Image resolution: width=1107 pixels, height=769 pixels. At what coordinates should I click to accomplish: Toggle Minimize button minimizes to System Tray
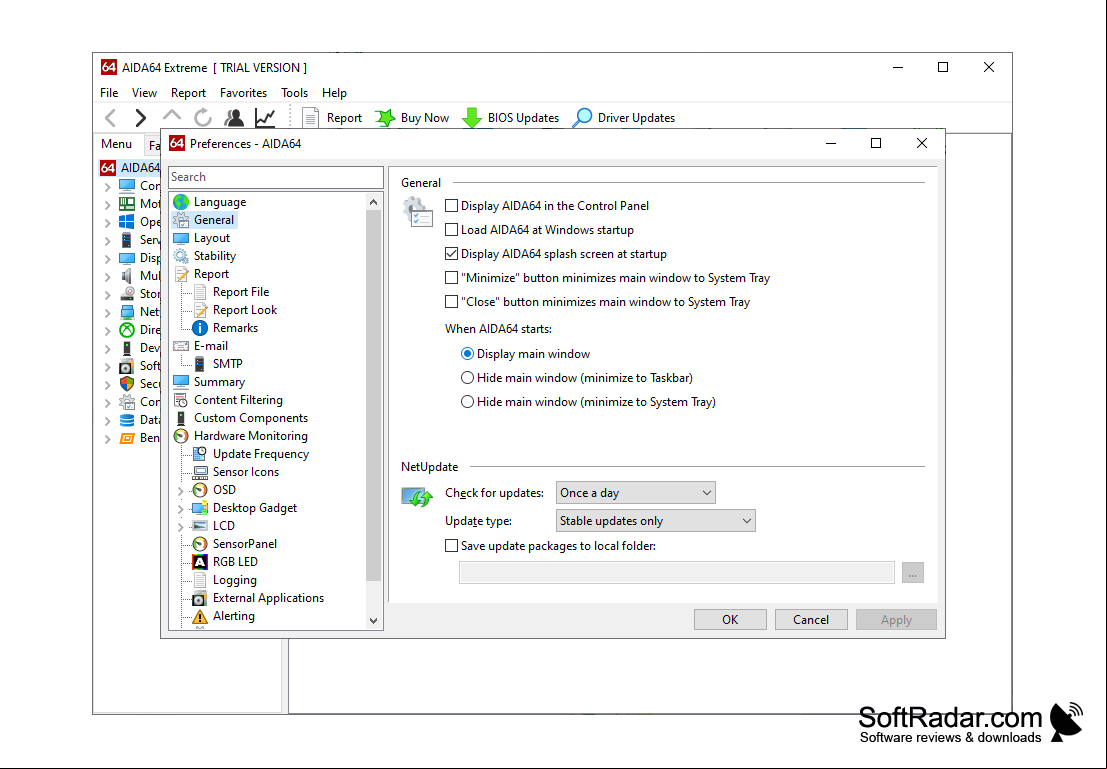tap(452, 278)
